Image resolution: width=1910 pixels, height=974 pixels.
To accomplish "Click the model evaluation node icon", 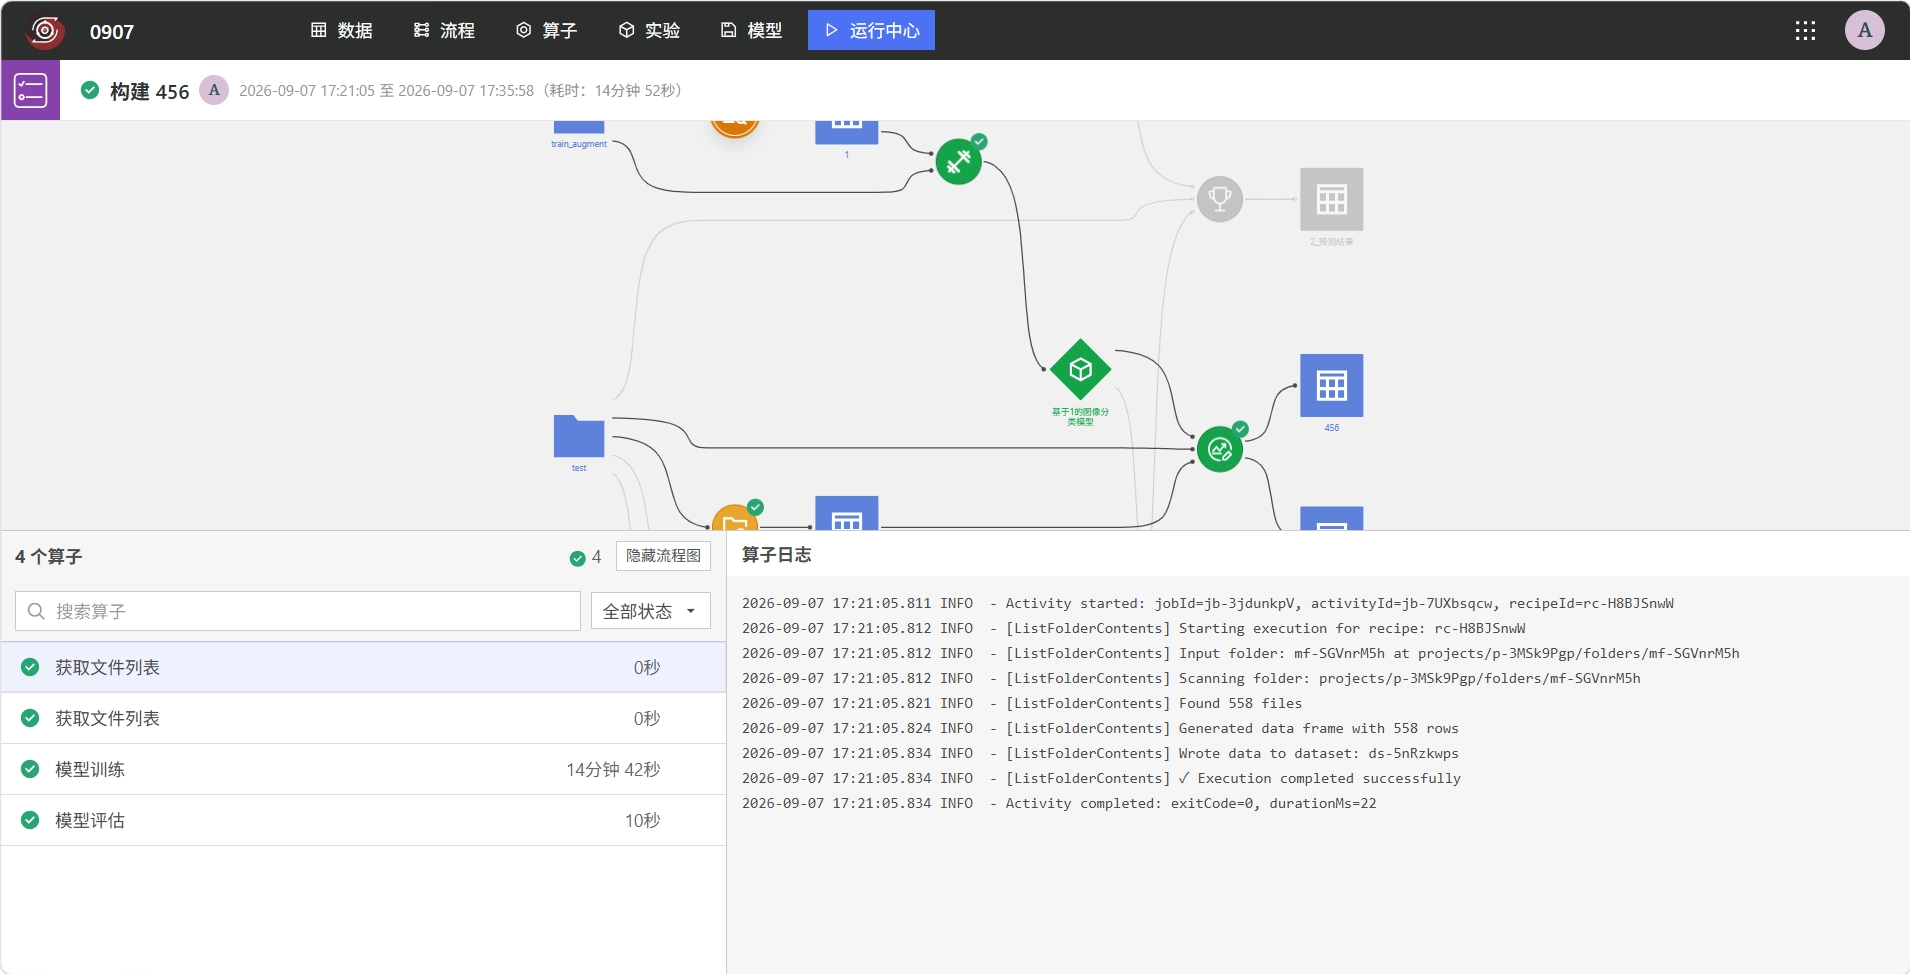I will point(1219,449).
